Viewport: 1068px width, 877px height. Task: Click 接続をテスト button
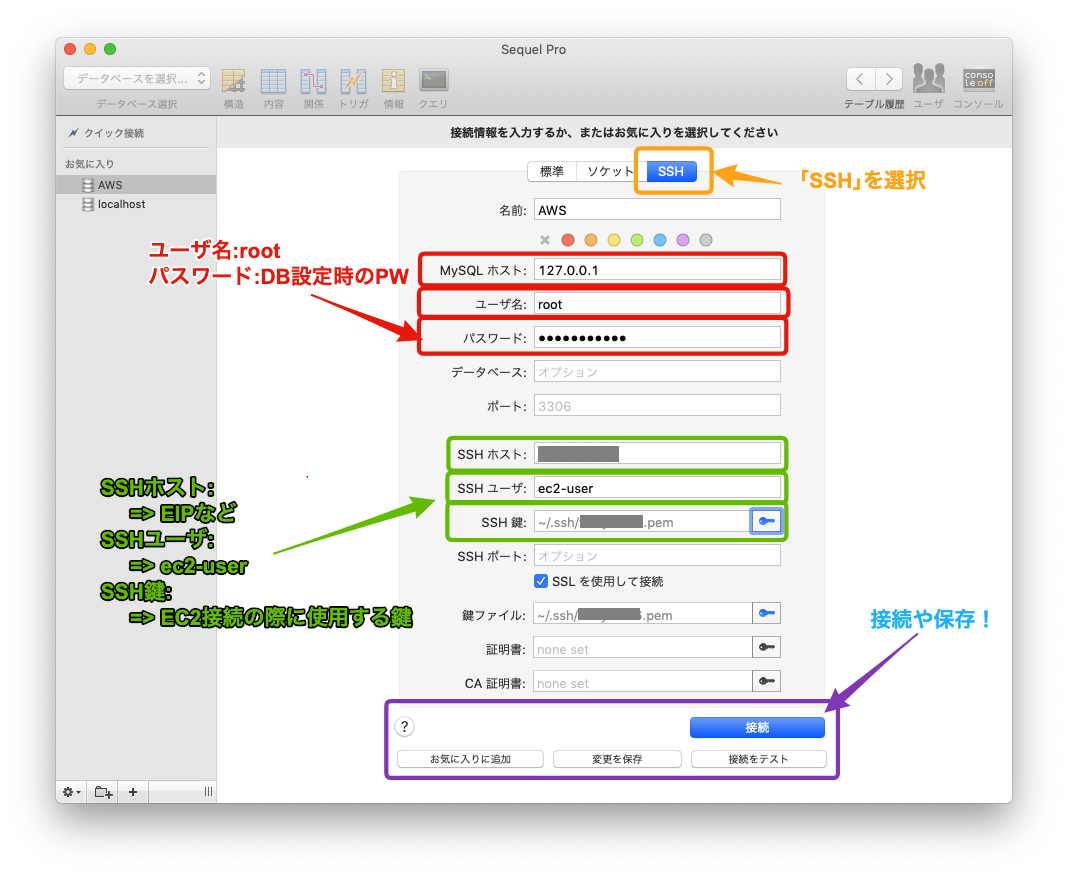759,759
